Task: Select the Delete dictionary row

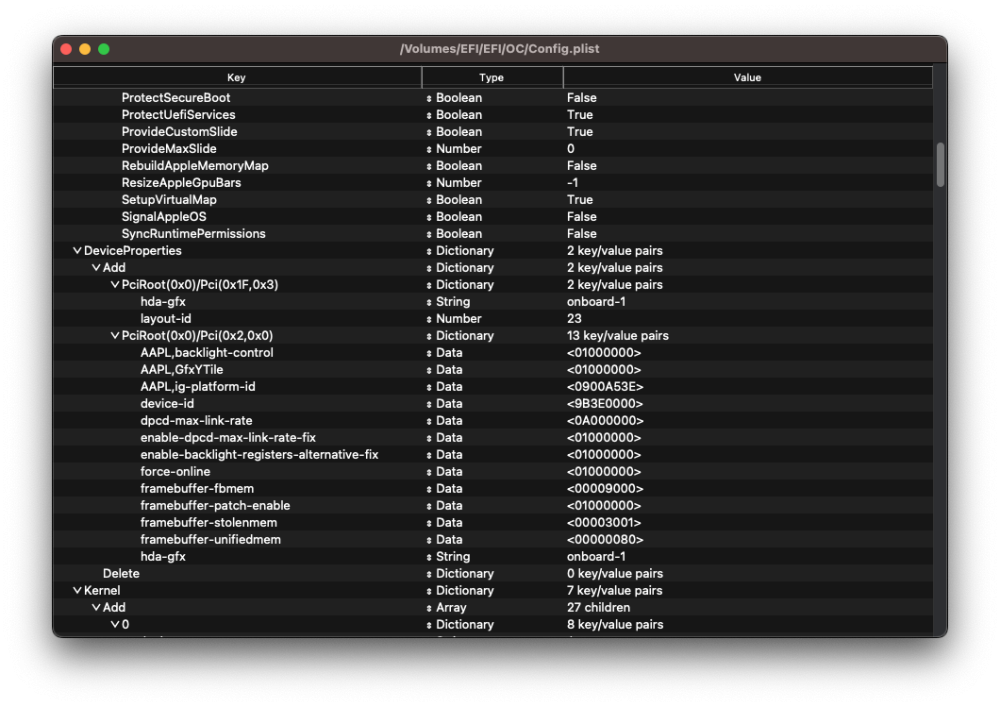Action: [x=121, y=574]
